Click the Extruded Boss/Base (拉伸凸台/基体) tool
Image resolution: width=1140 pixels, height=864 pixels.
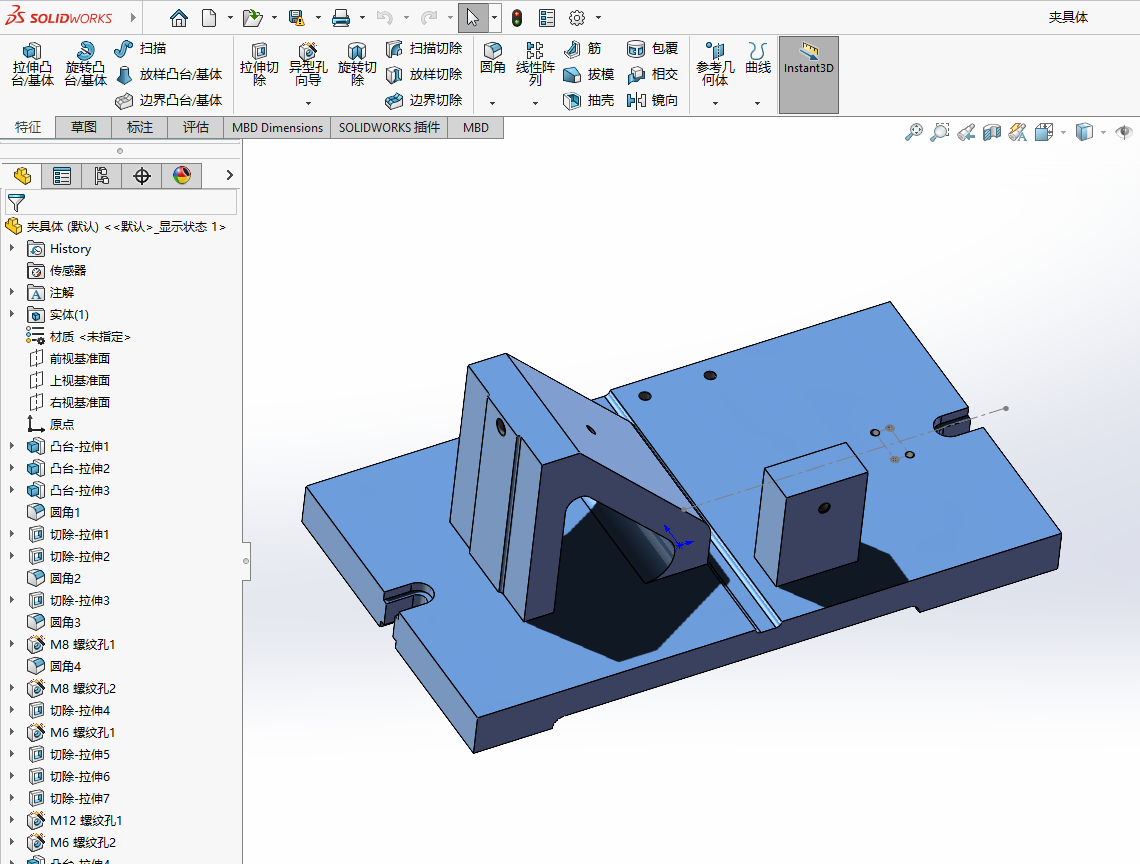click(32, 64)
